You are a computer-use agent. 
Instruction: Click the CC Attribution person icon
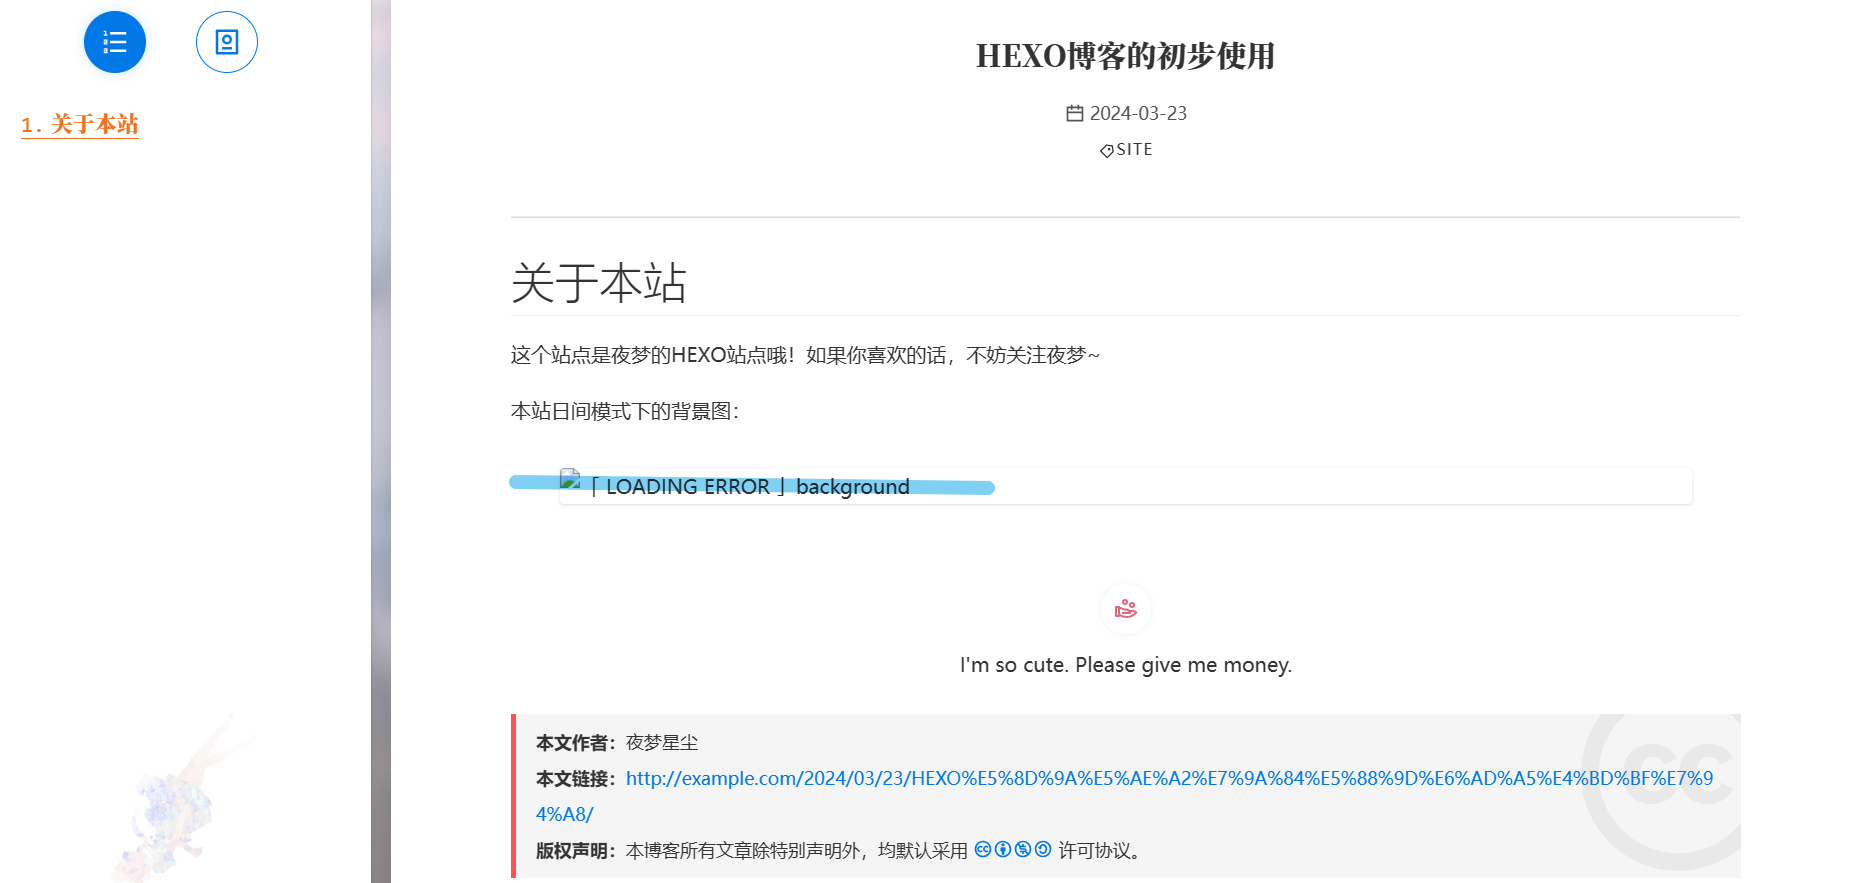click(x=1003, y=850)
